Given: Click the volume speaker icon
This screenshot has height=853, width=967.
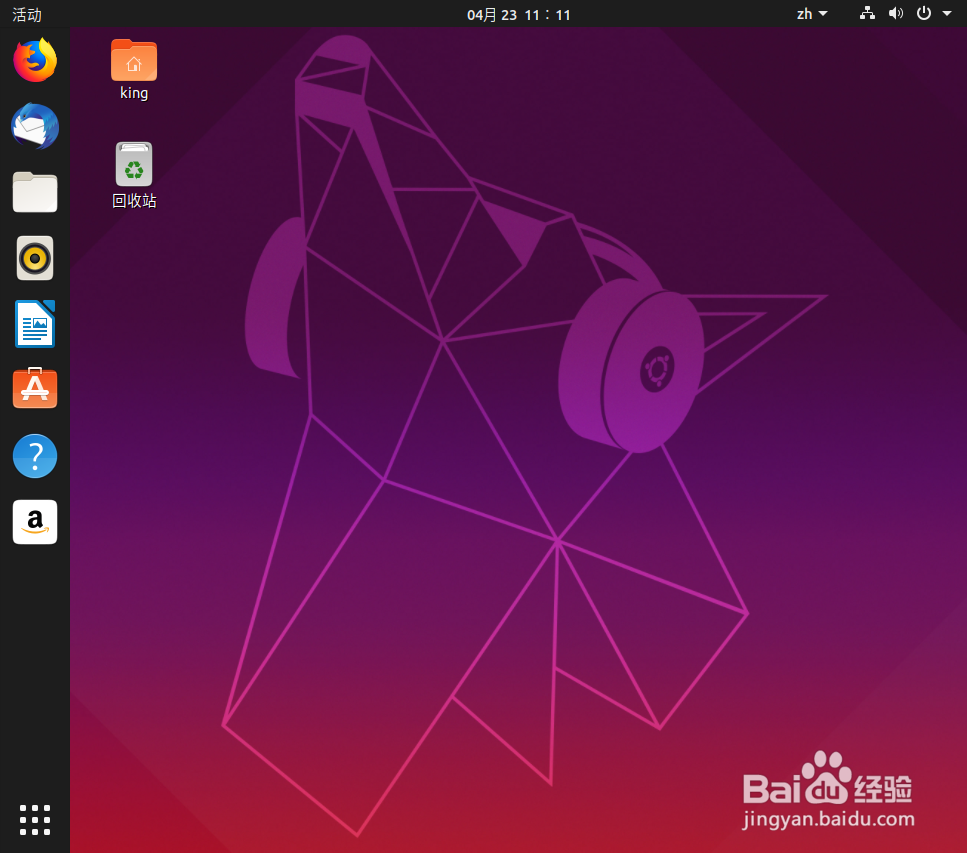Looking at the screenshot, I should point(895,13).
